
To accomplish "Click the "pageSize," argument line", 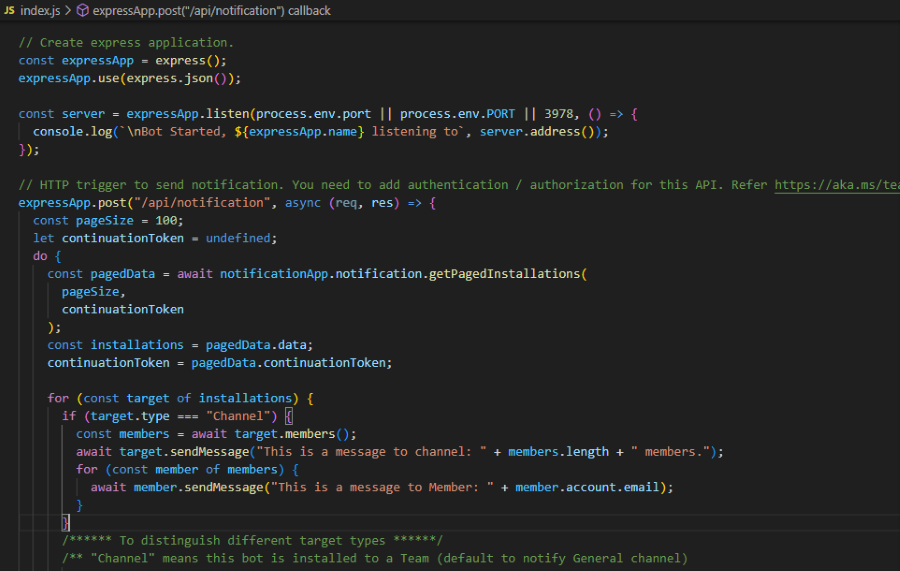I will [94, 292].
